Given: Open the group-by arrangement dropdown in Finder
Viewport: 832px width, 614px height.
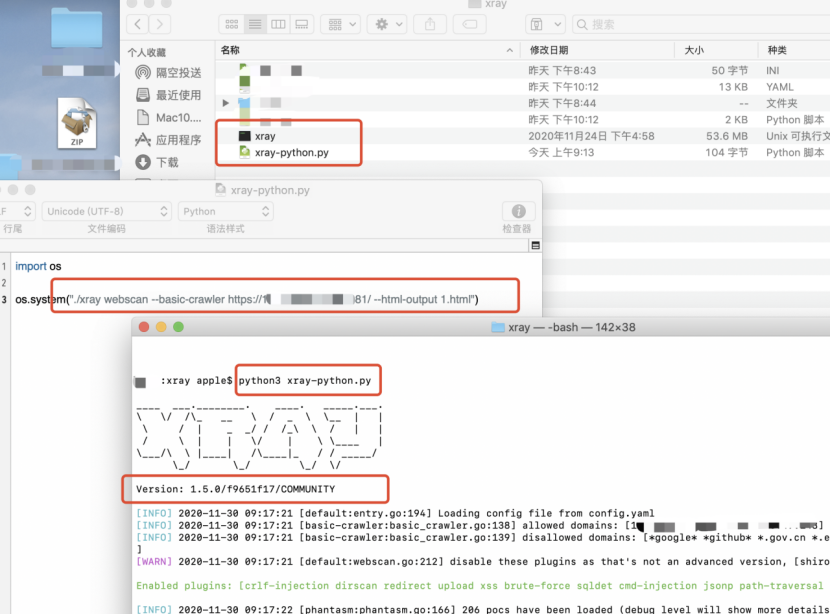Looking at the screenshot, I should 341,24.
